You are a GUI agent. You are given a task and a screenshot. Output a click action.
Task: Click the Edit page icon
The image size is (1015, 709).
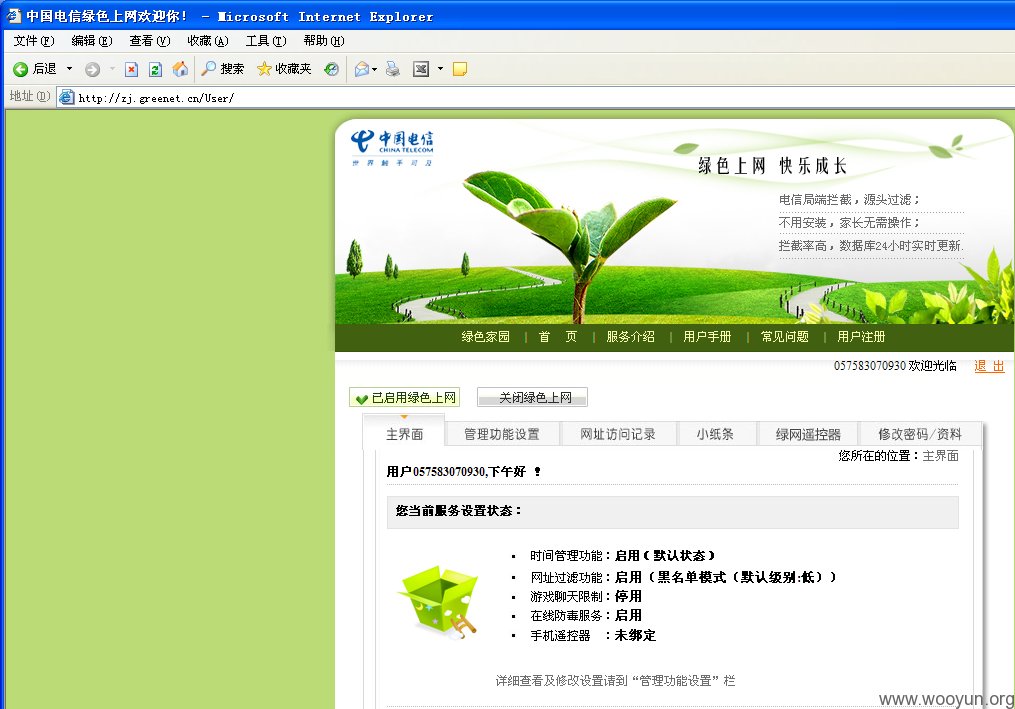coord(421,69)
